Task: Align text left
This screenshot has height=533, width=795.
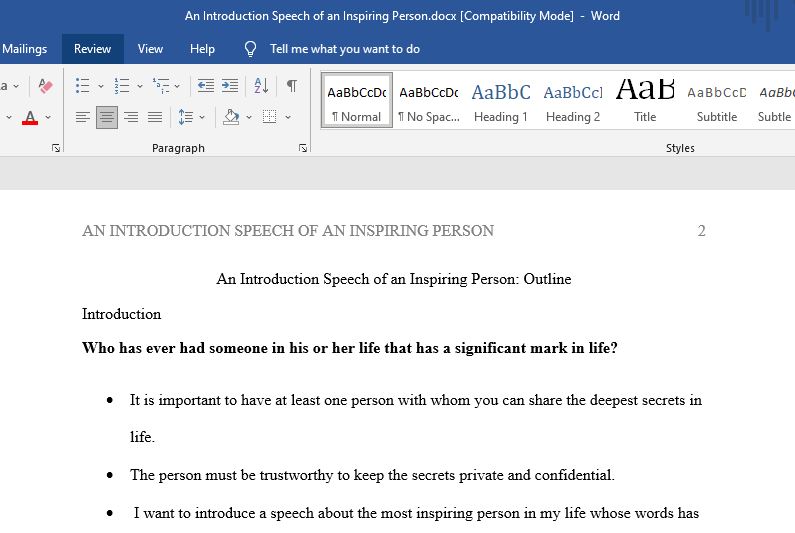Action: pyautogui.click(x=83, y=118)
